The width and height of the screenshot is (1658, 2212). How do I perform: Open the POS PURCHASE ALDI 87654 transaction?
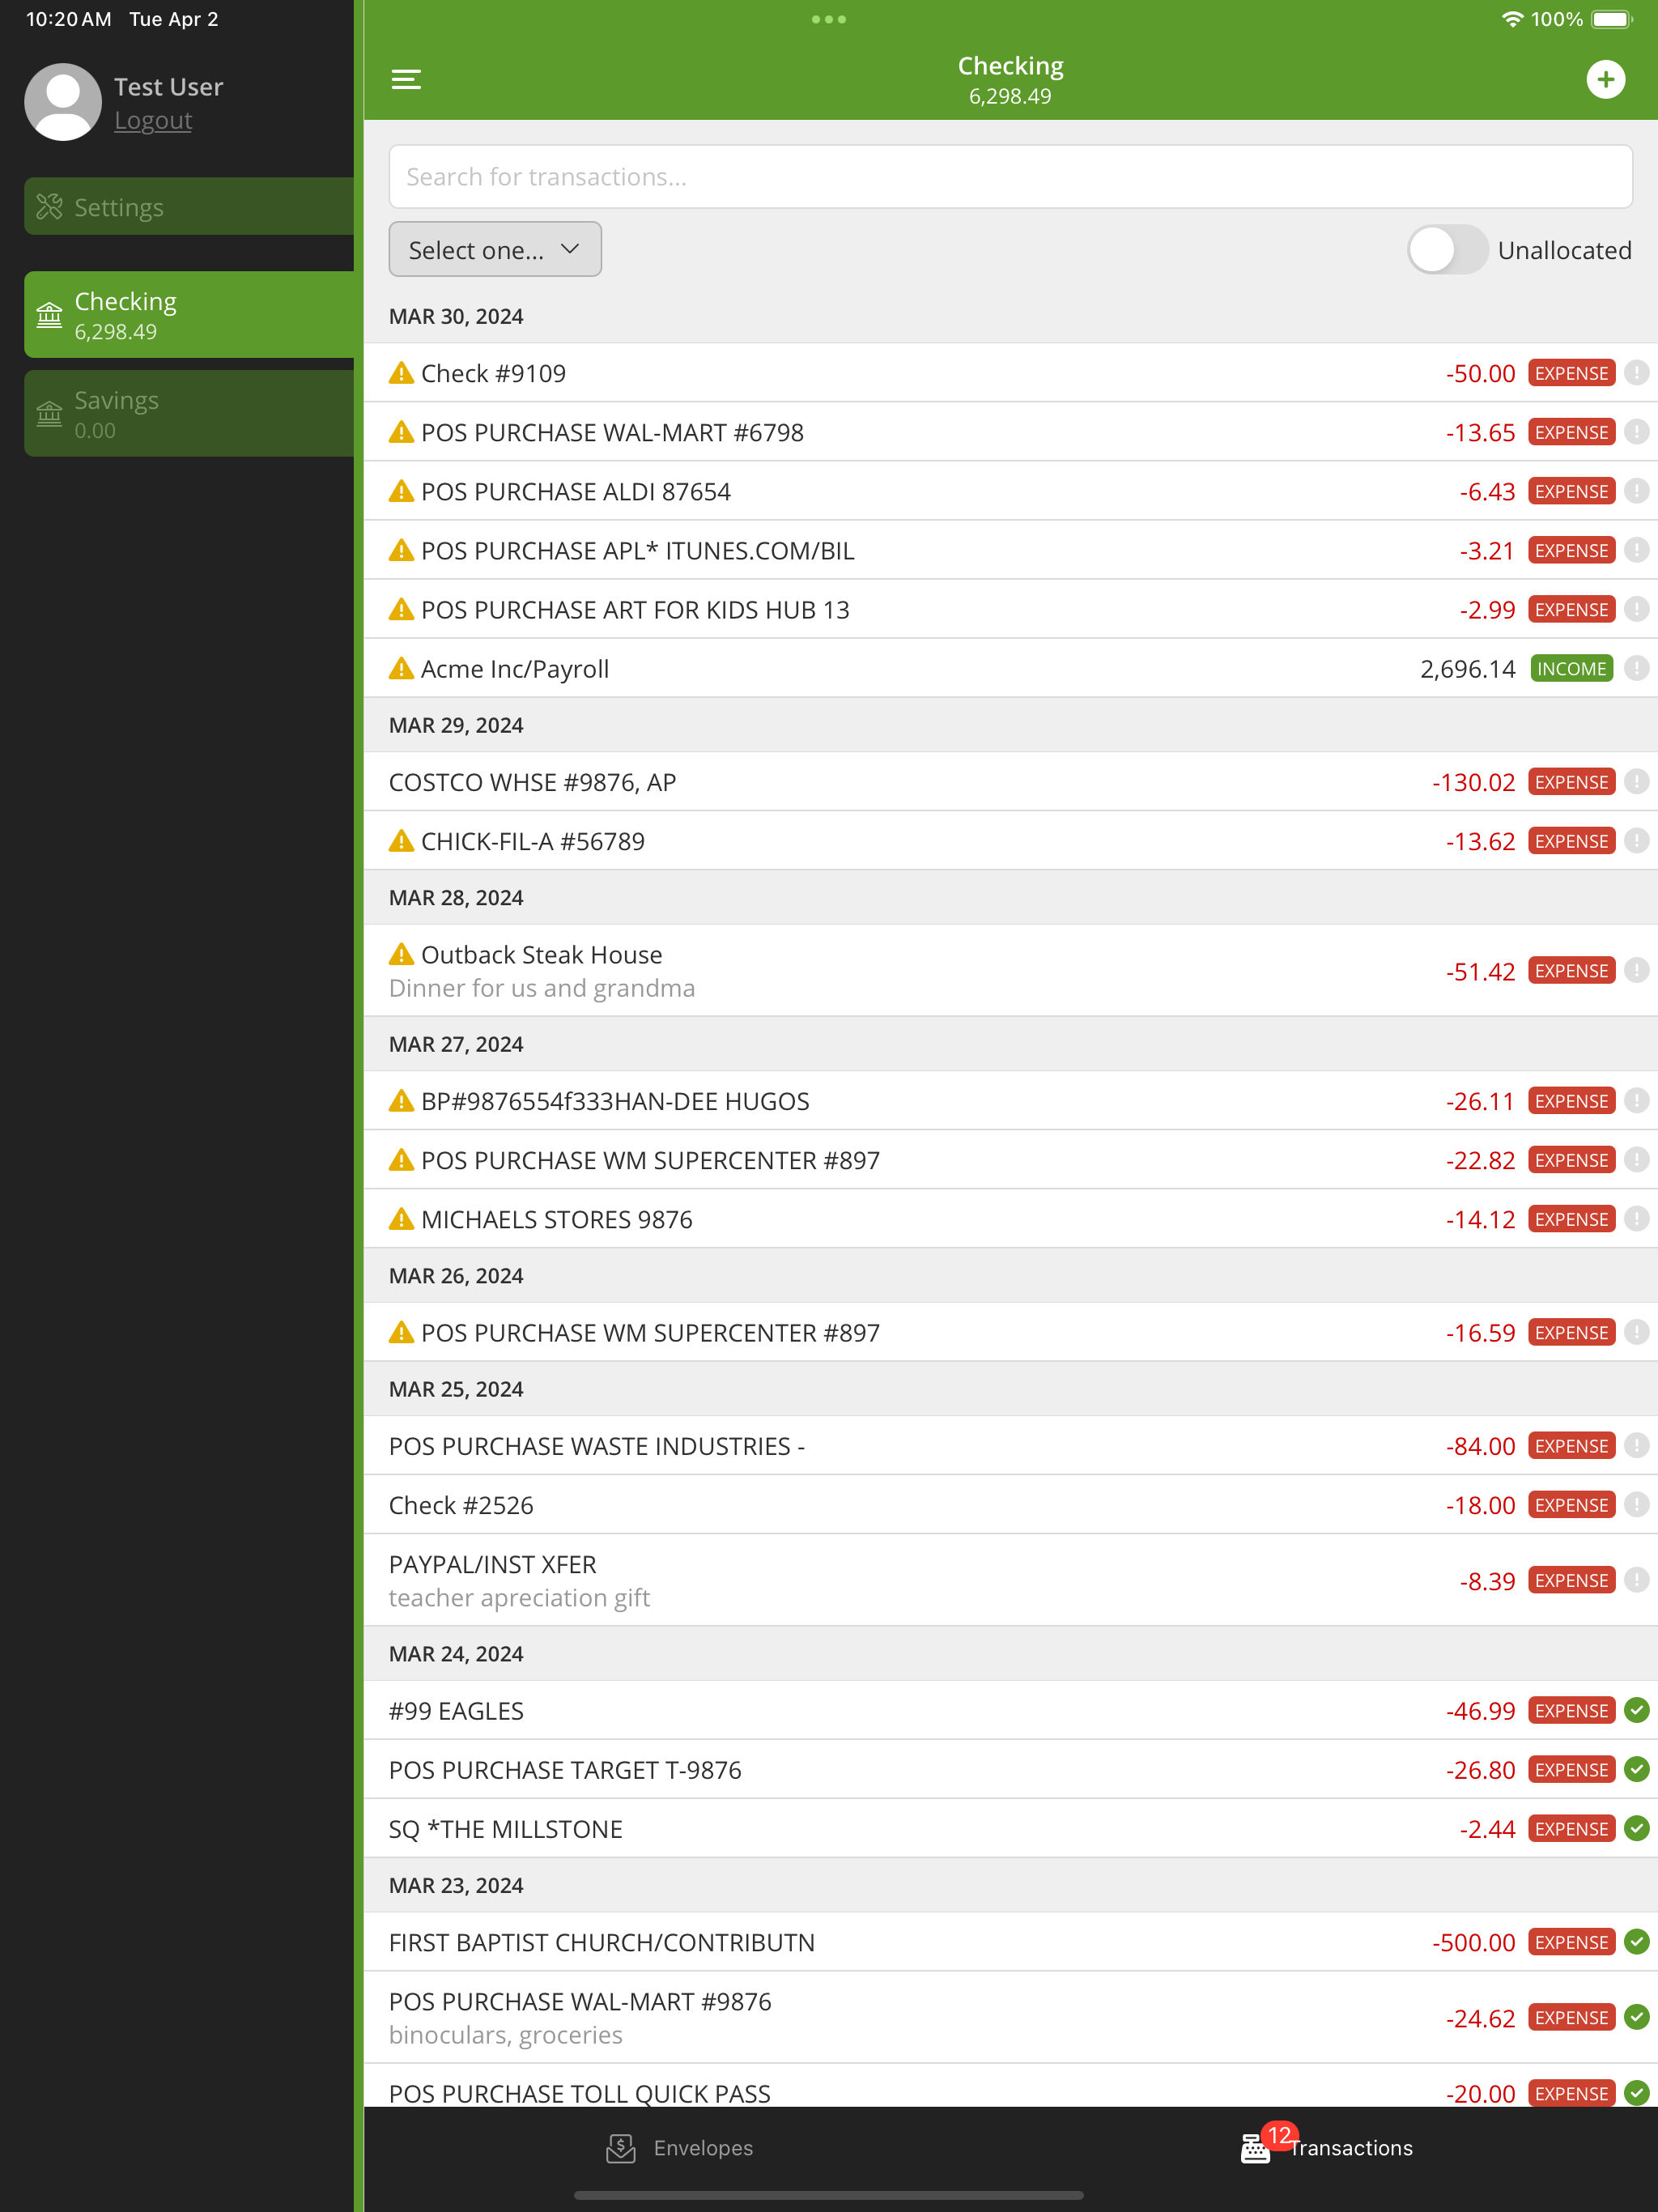point(1010,491)
